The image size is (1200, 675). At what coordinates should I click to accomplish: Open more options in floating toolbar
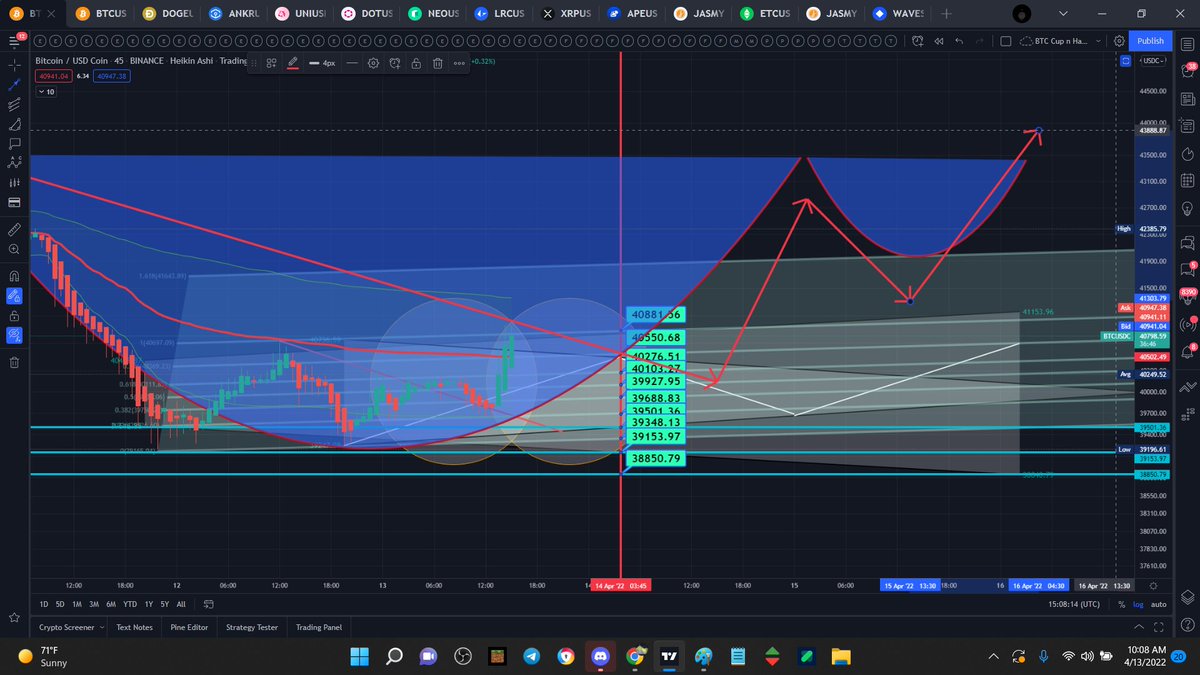pos(459,62)
